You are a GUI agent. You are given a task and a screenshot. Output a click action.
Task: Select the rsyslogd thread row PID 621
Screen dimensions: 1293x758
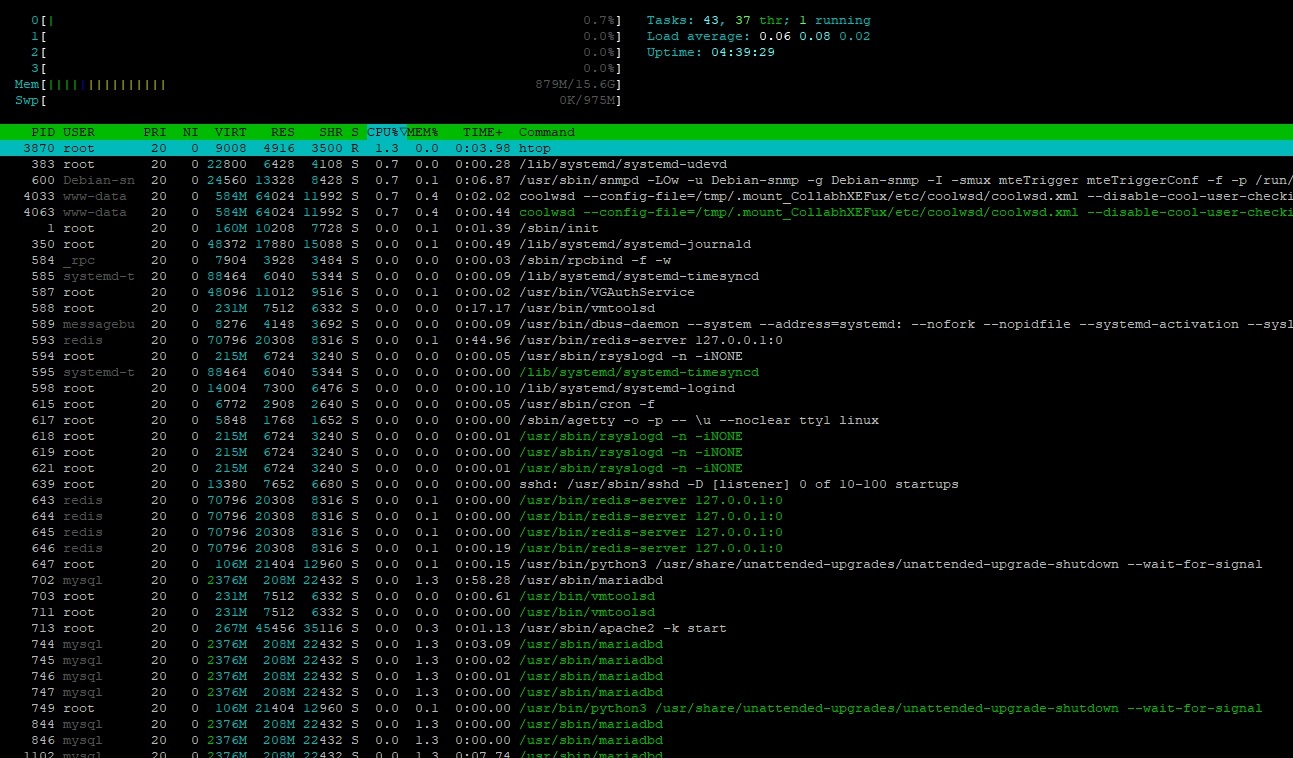(x=646, y=468)
